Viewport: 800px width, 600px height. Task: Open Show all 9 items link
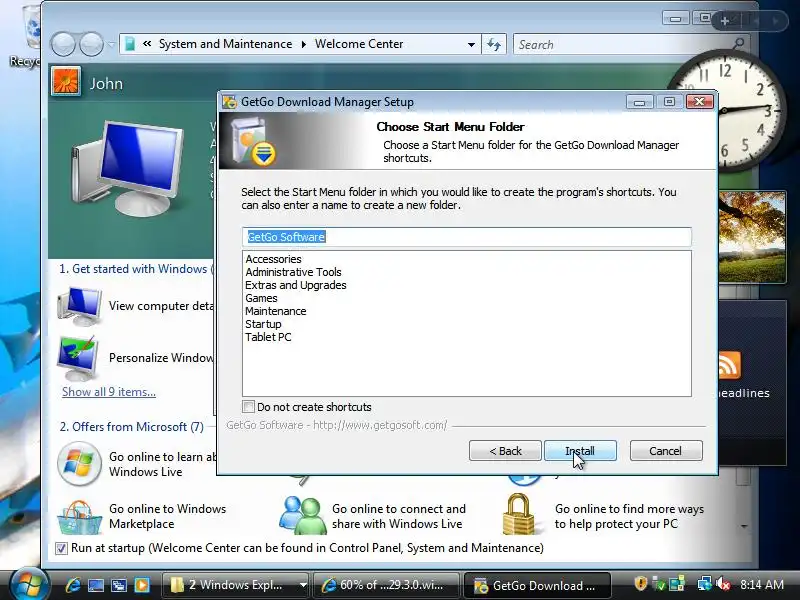point(109,392)
